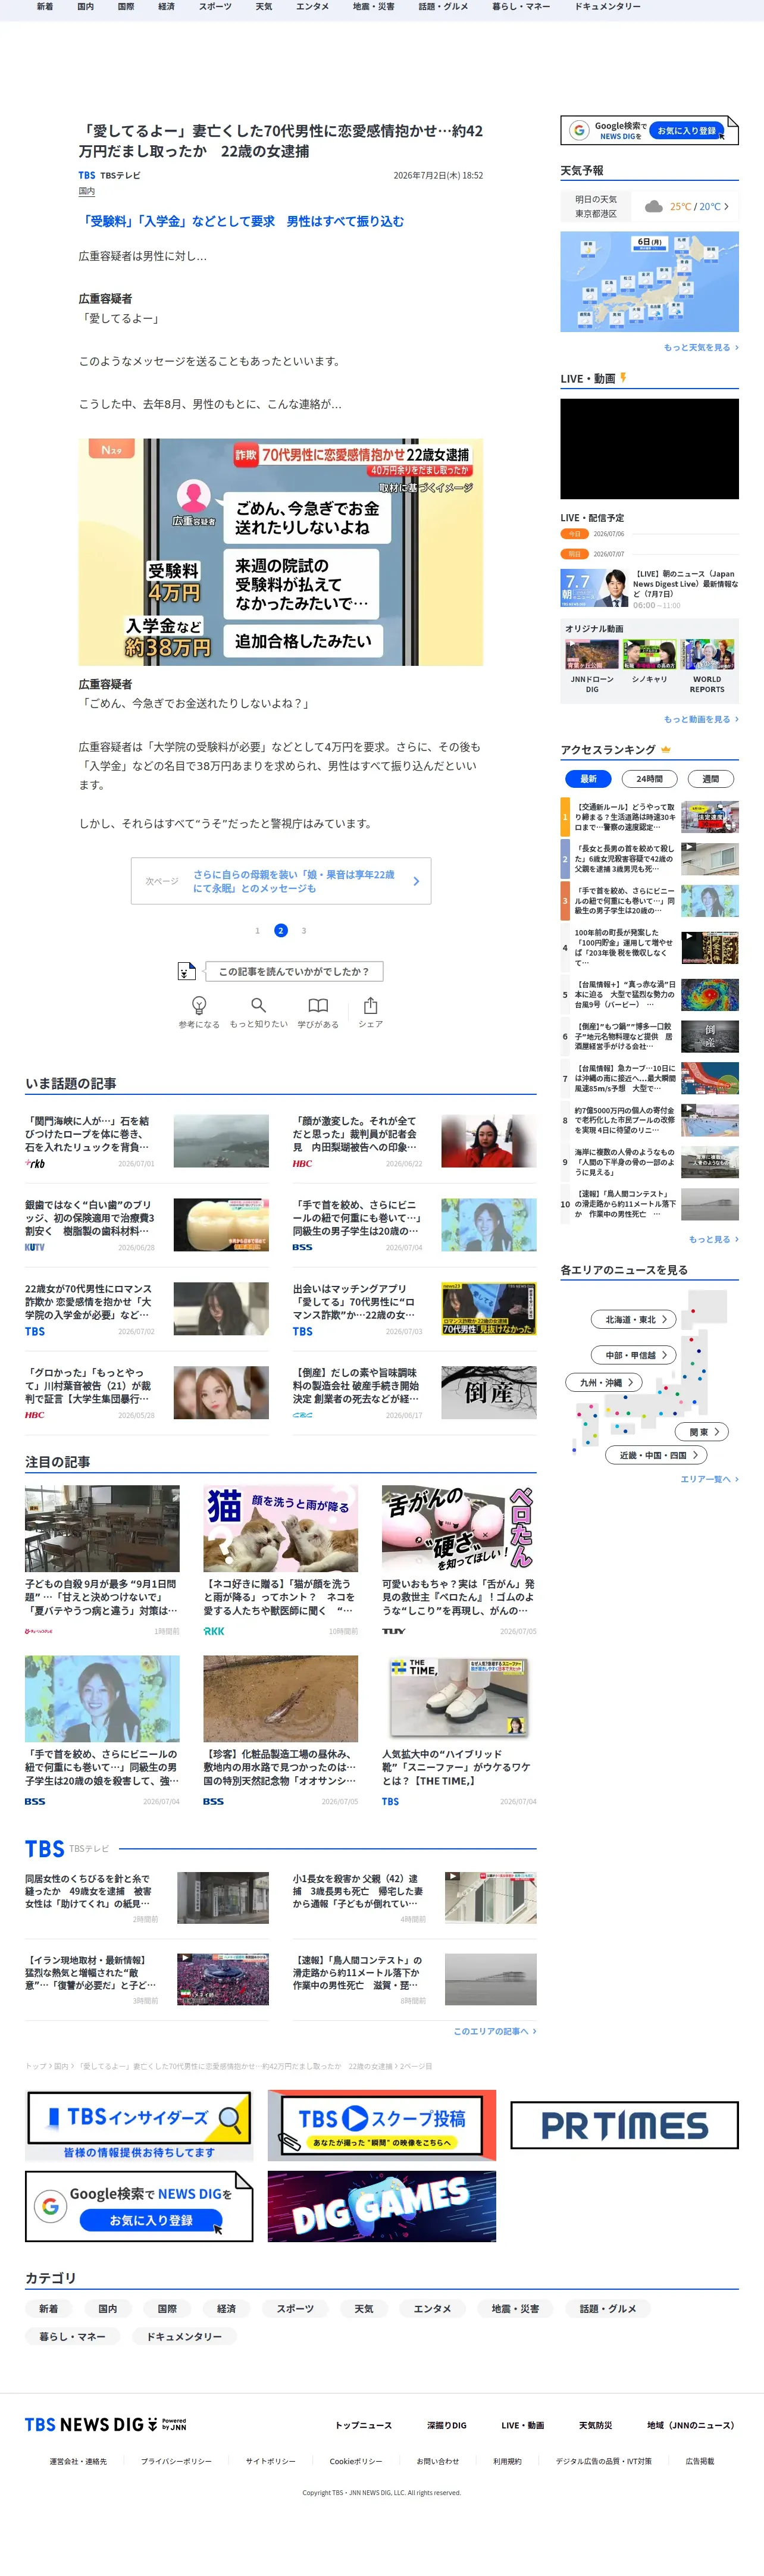
Task: Open the イラン現地取材・最新情報 headline
Action: pos(91,1972)
